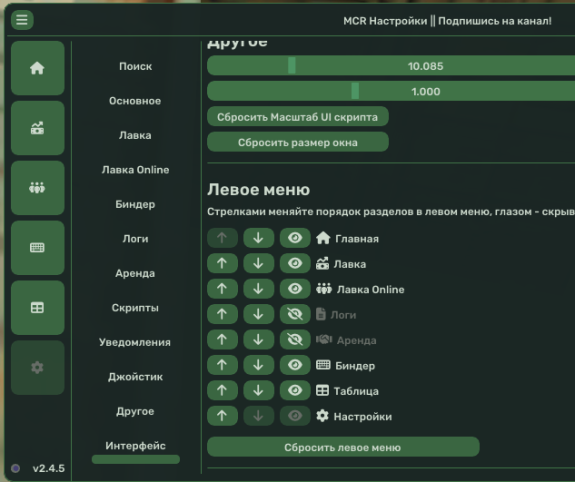Hide Главная with its eye toggle
The height and width of the screenshot is (482, 575).
point(295,238)
